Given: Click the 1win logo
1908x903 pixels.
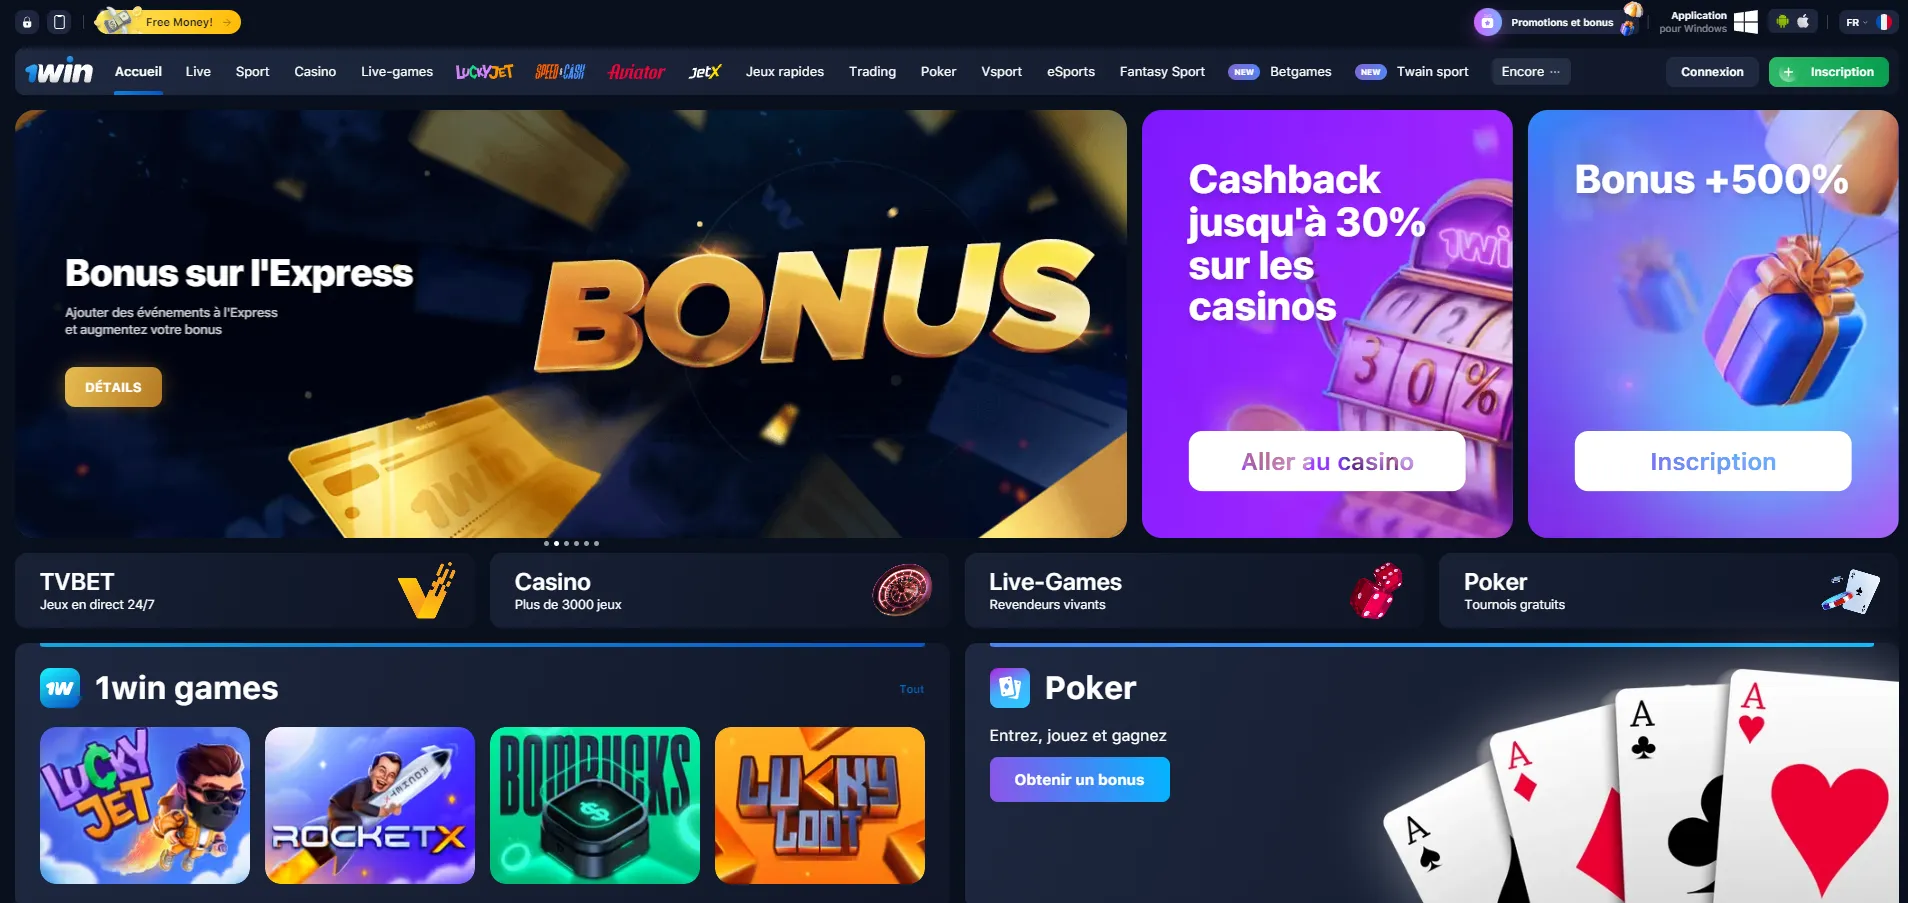Looking at the screenshot, I should 59,71.
